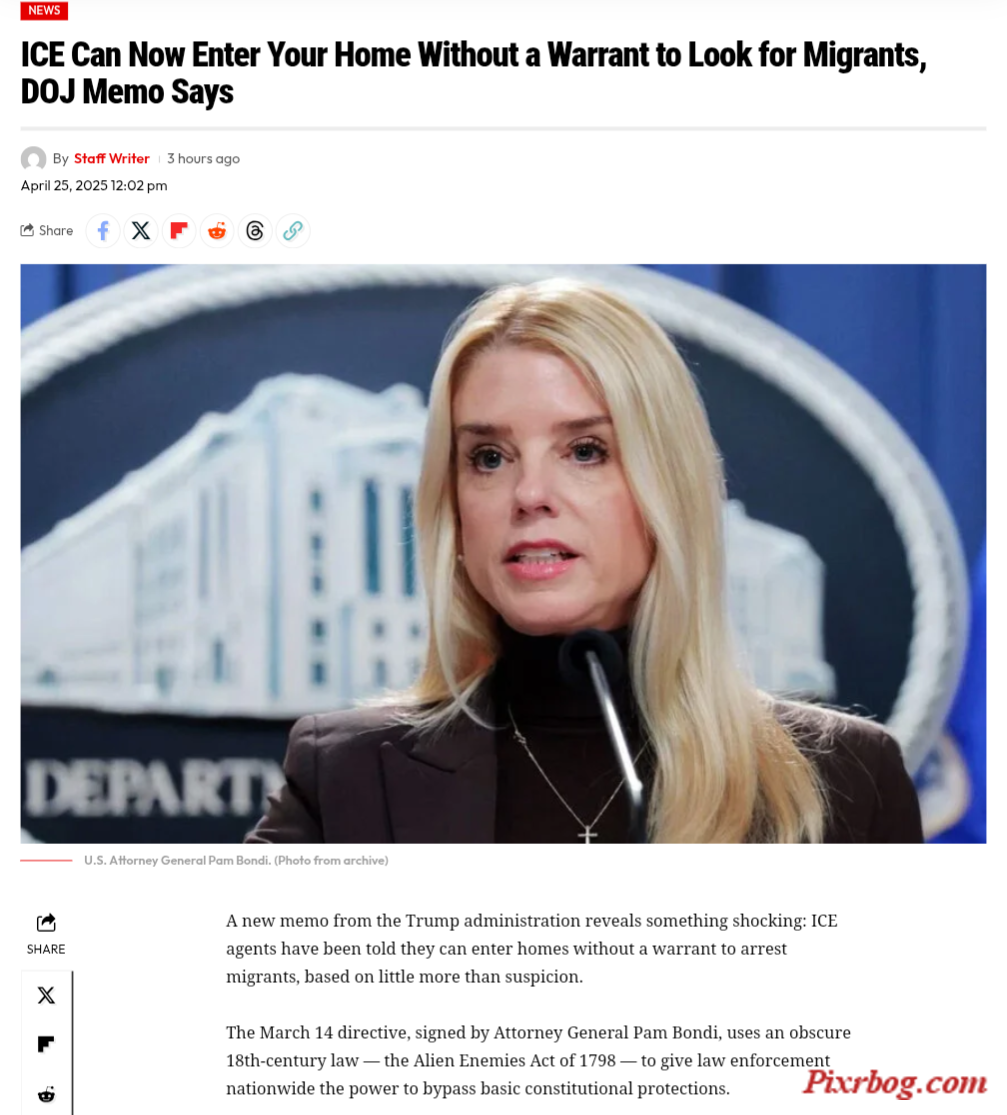This screenshot has width=1007, height=1115.
Task: Click the ICE warrant article headline
Action: (474, 73)
